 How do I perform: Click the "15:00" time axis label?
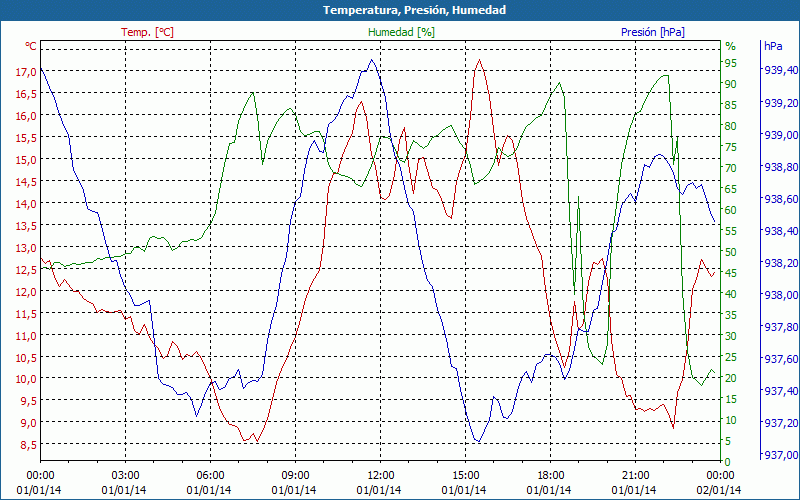(465, 476)
